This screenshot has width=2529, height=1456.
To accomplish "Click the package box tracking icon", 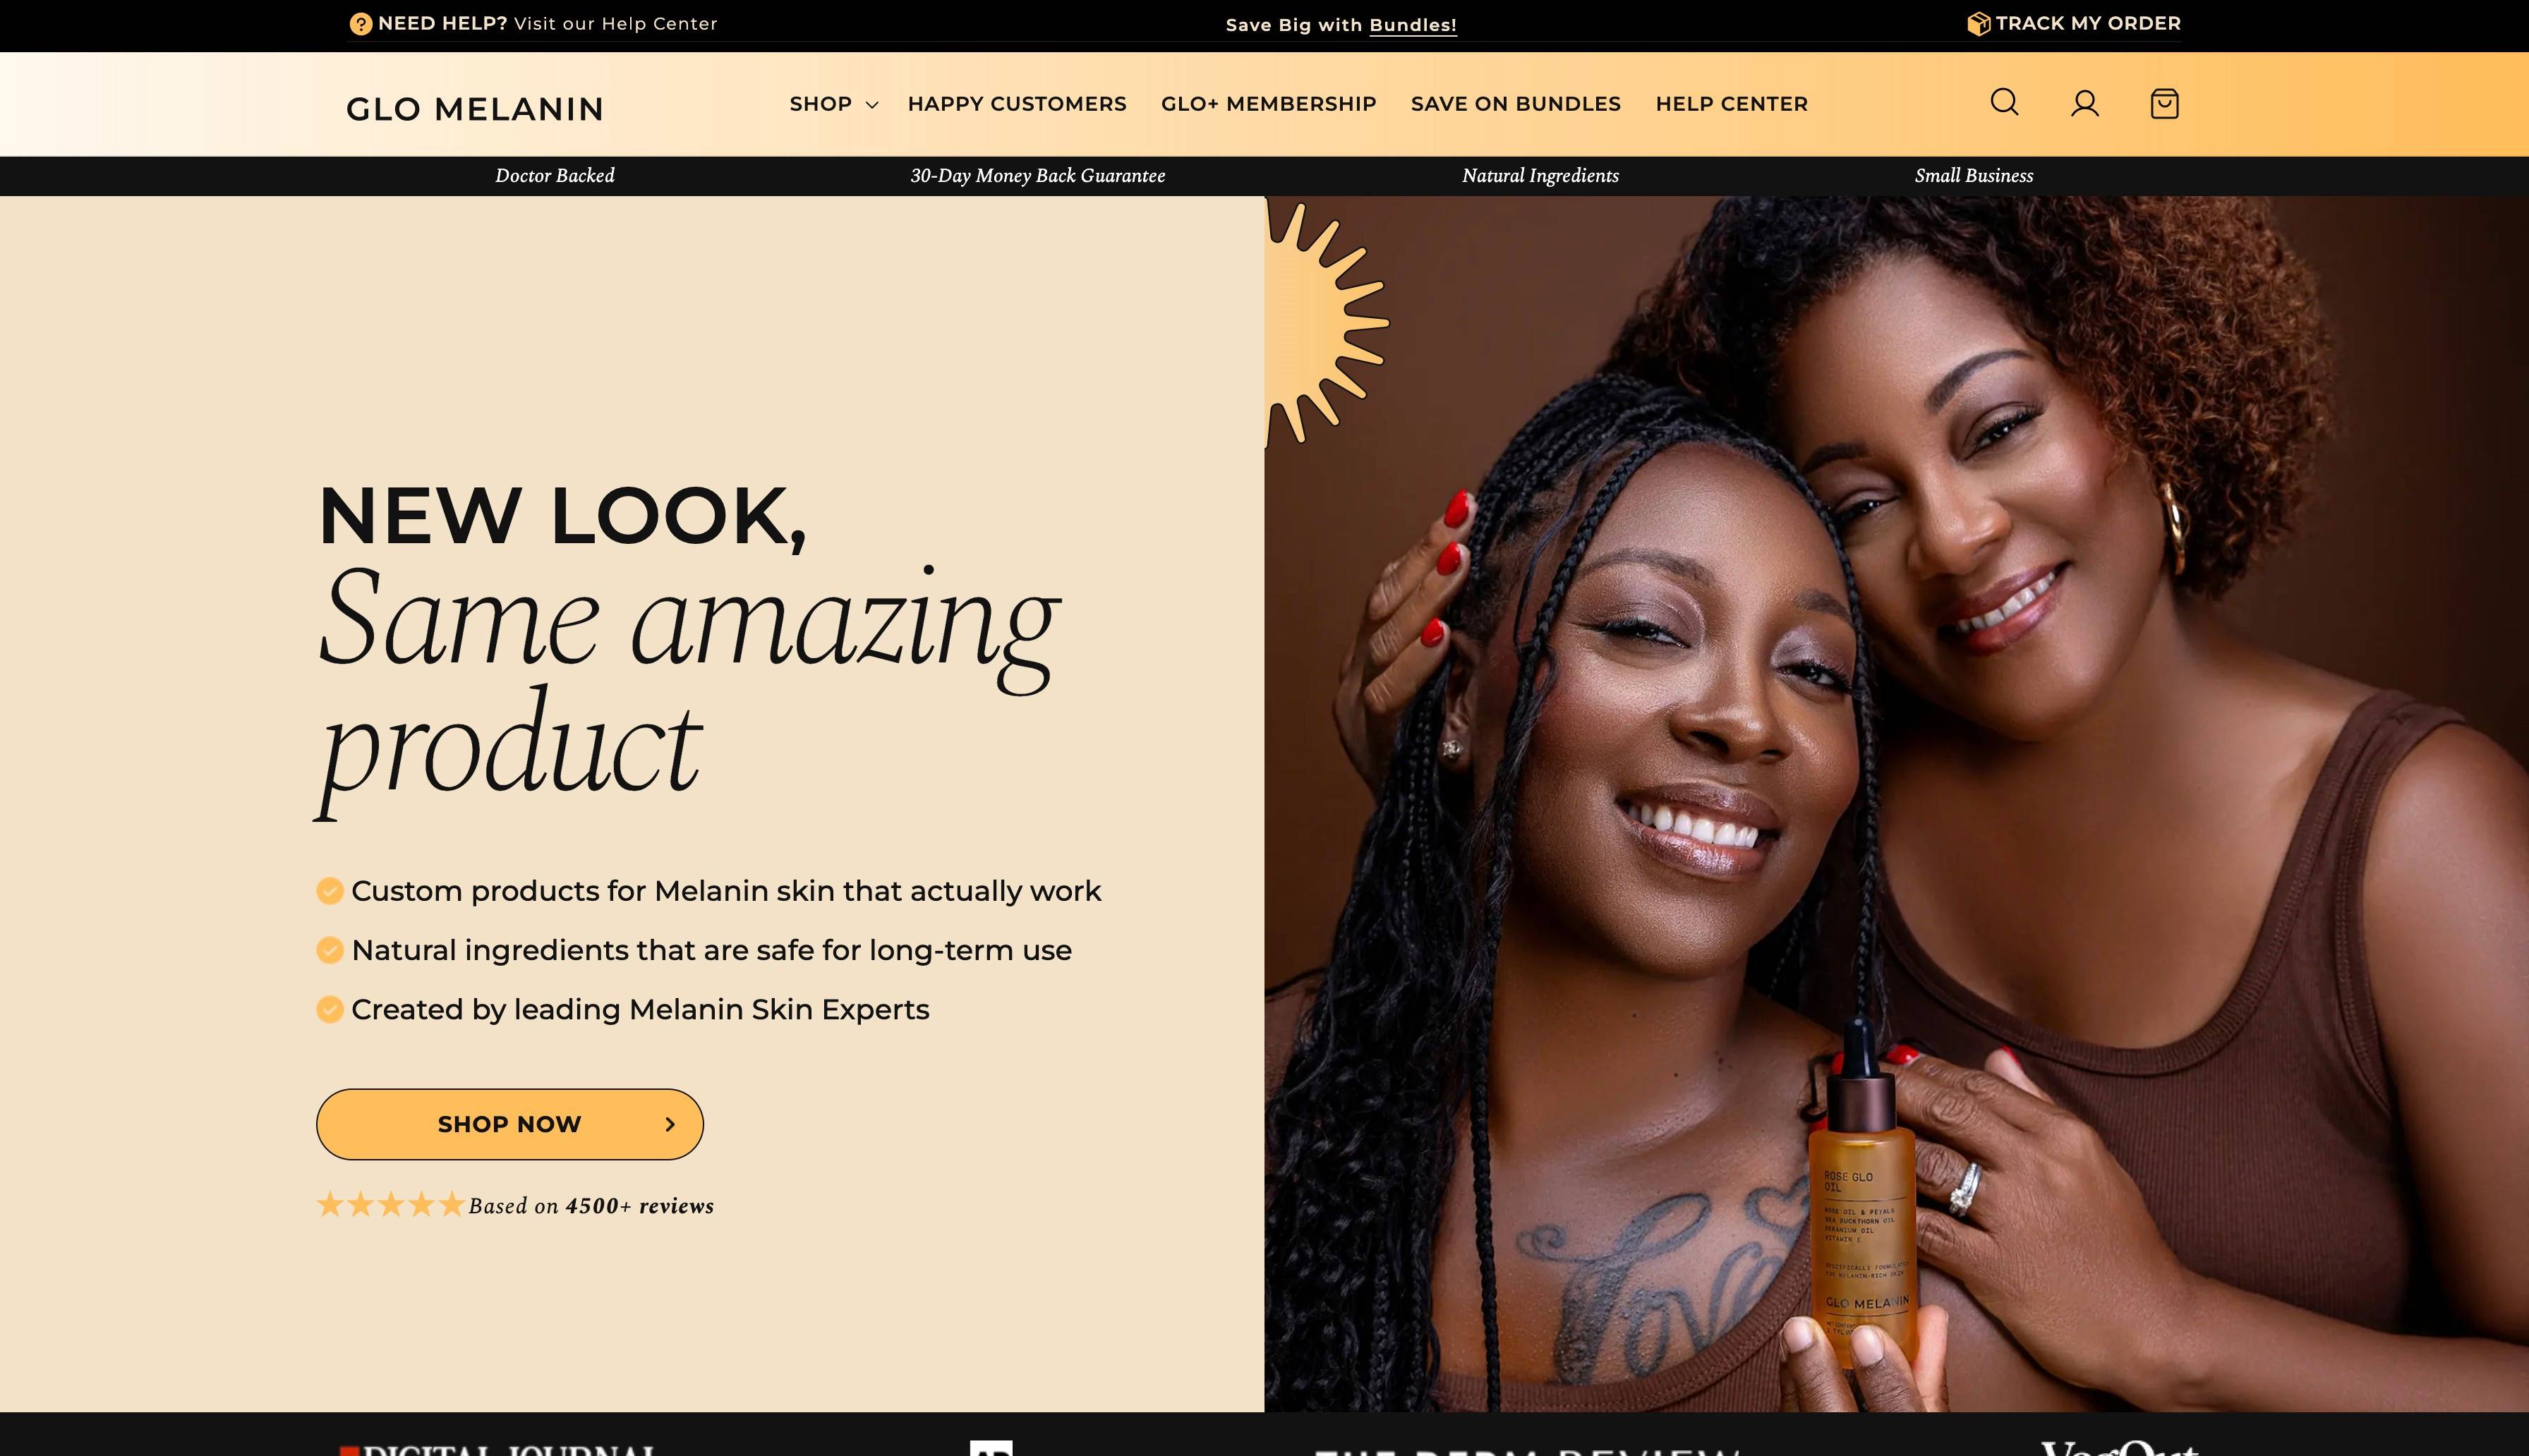I will pyautogui.click(x=1978, y=23).
